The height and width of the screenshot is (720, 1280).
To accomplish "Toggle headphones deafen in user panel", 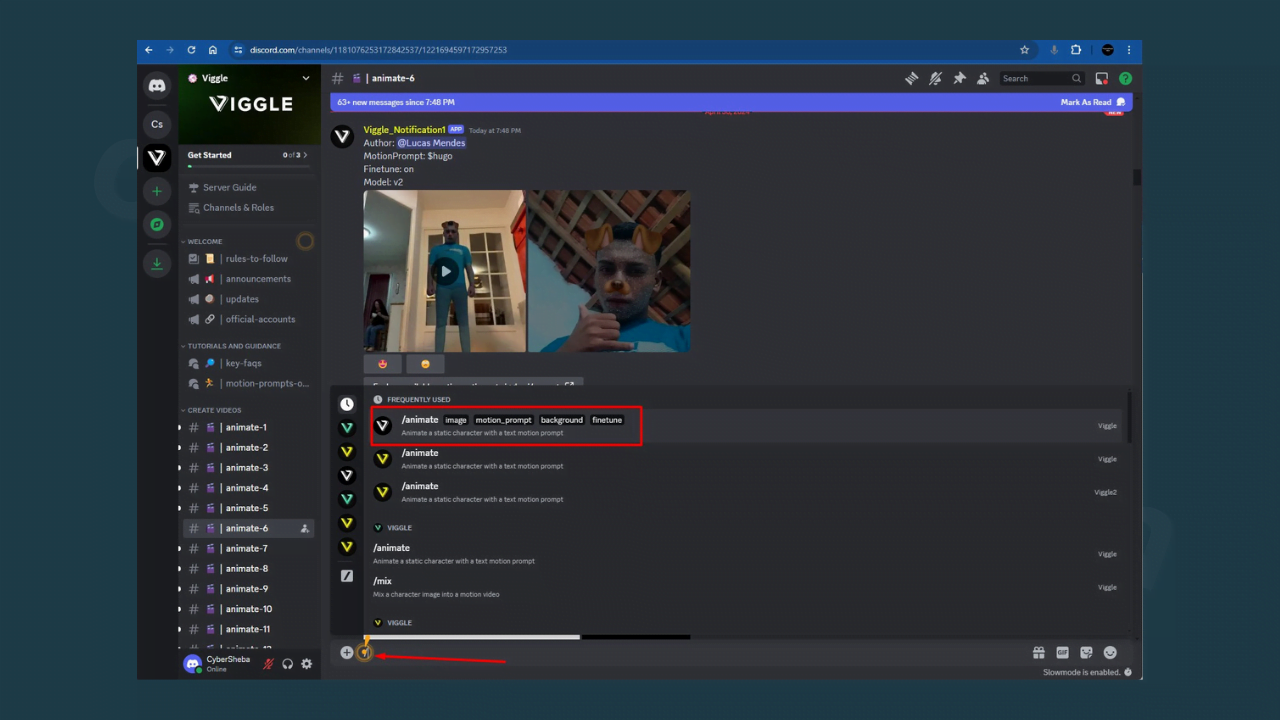I will click(x=287, y=664).
